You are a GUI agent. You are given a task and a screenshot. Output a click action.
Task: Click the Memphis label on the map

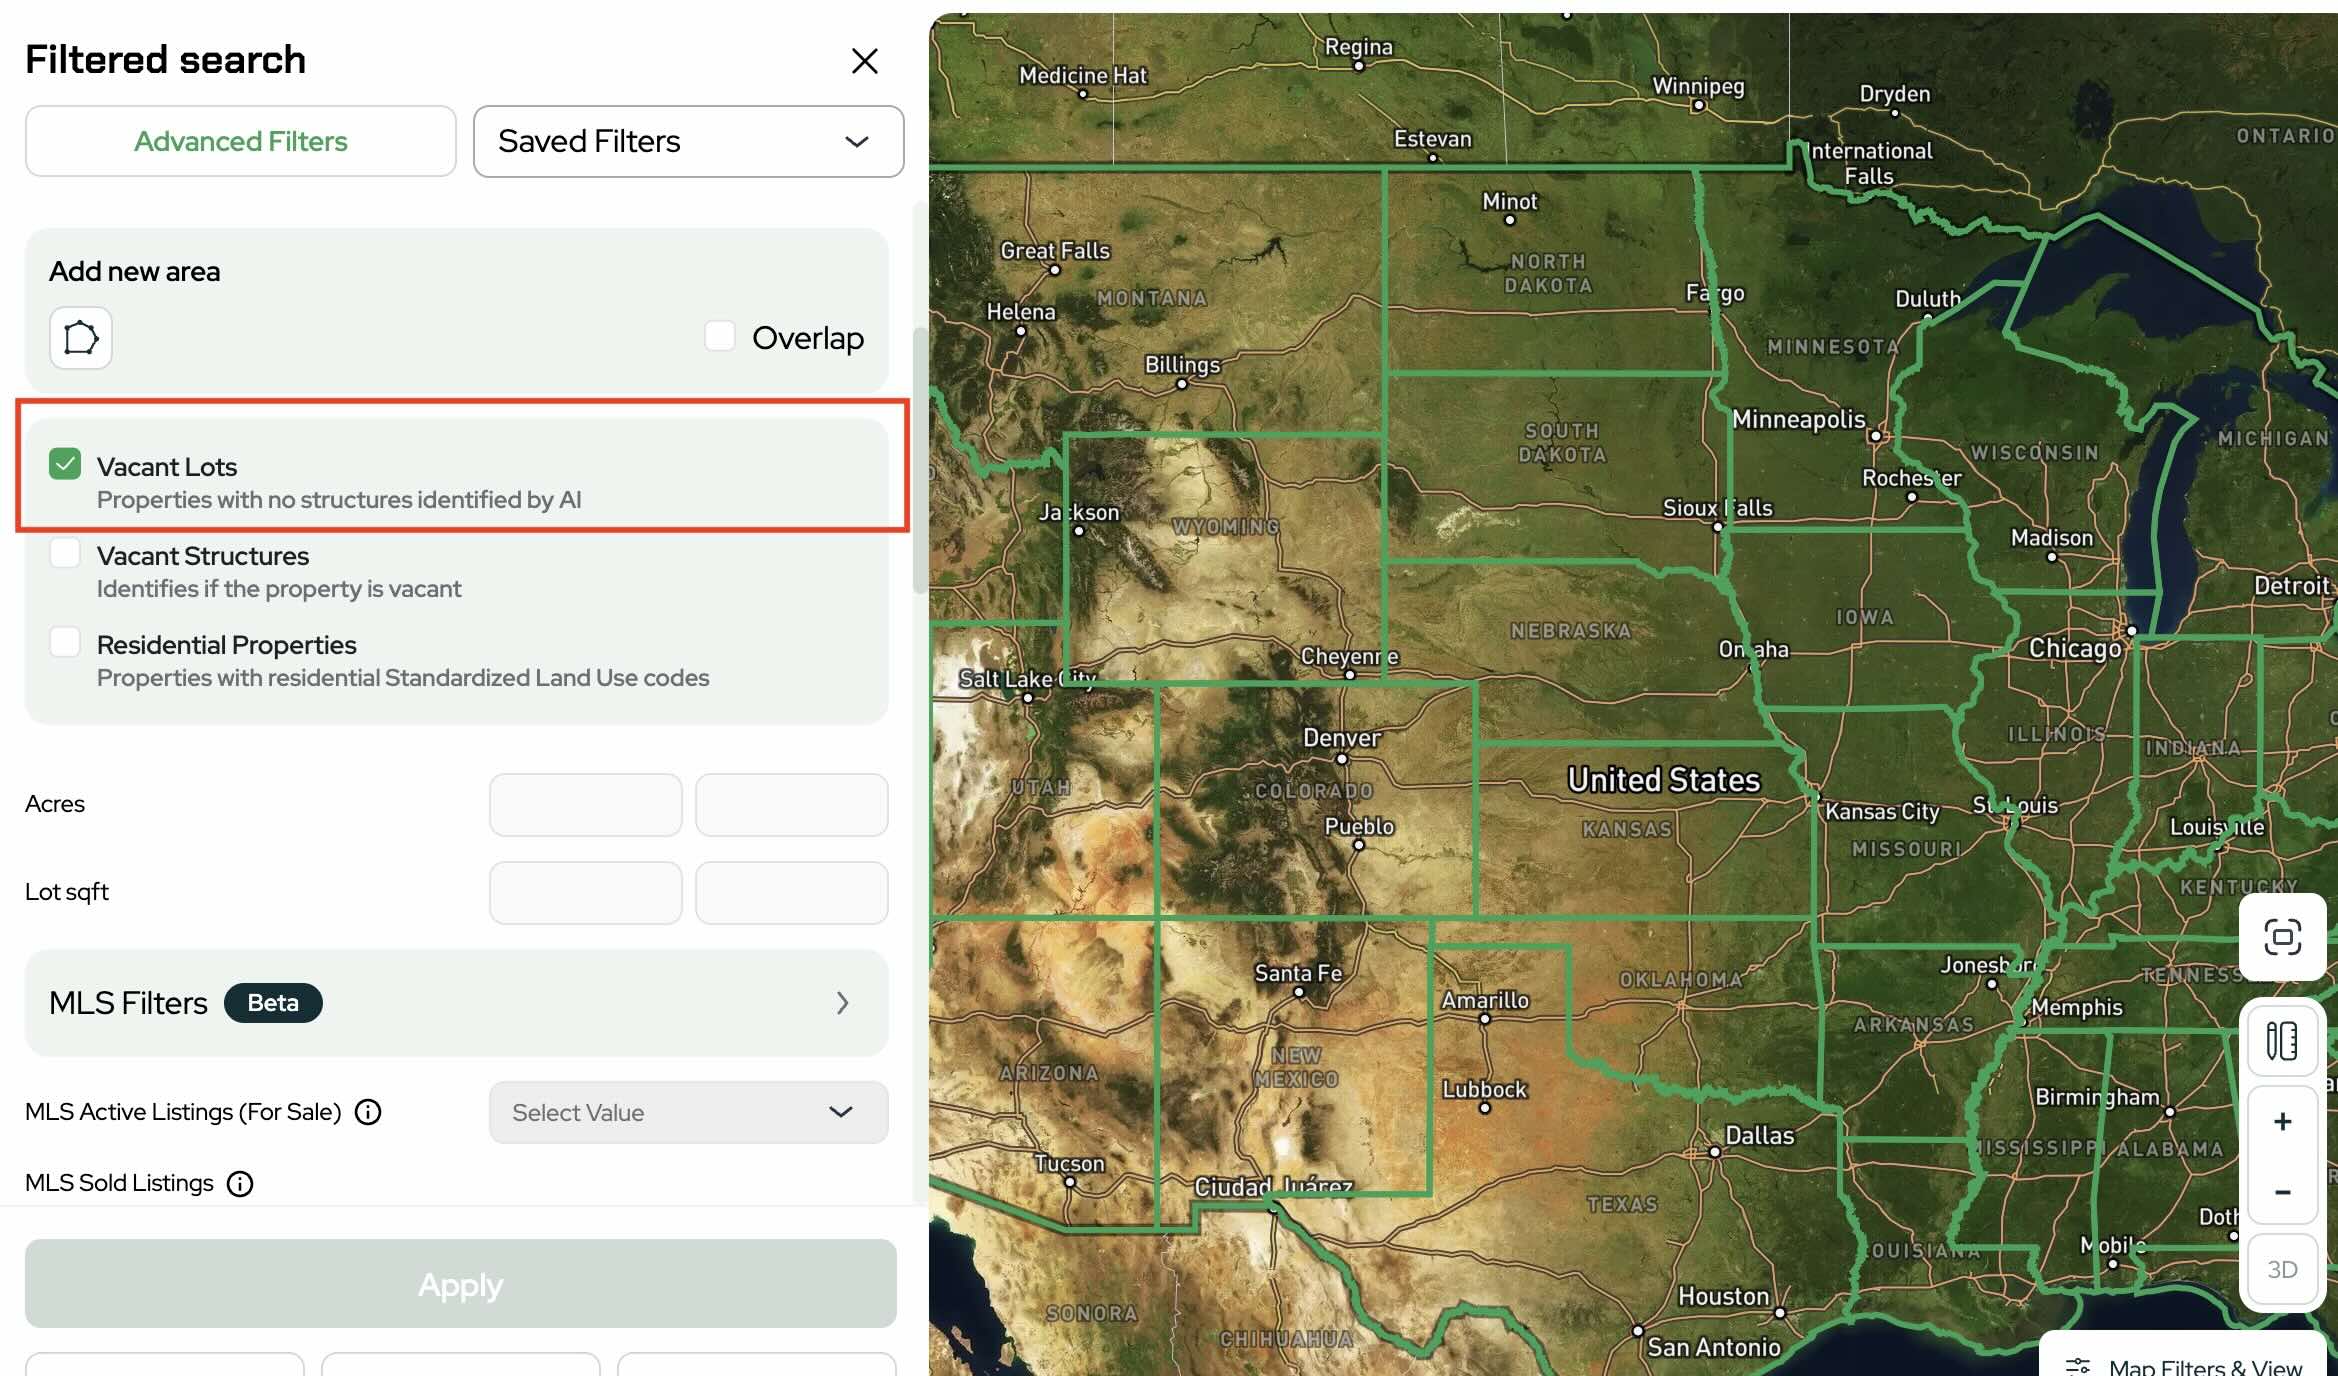[x=2076, y=1007]
